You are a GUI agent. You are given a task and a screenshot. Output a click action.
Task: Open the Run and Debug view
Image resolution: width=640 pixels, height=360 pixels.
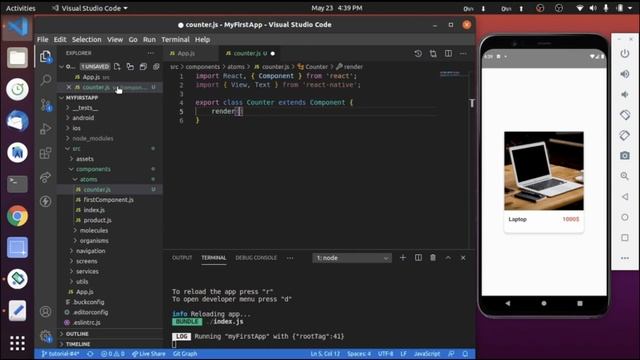tap(46, 129)
